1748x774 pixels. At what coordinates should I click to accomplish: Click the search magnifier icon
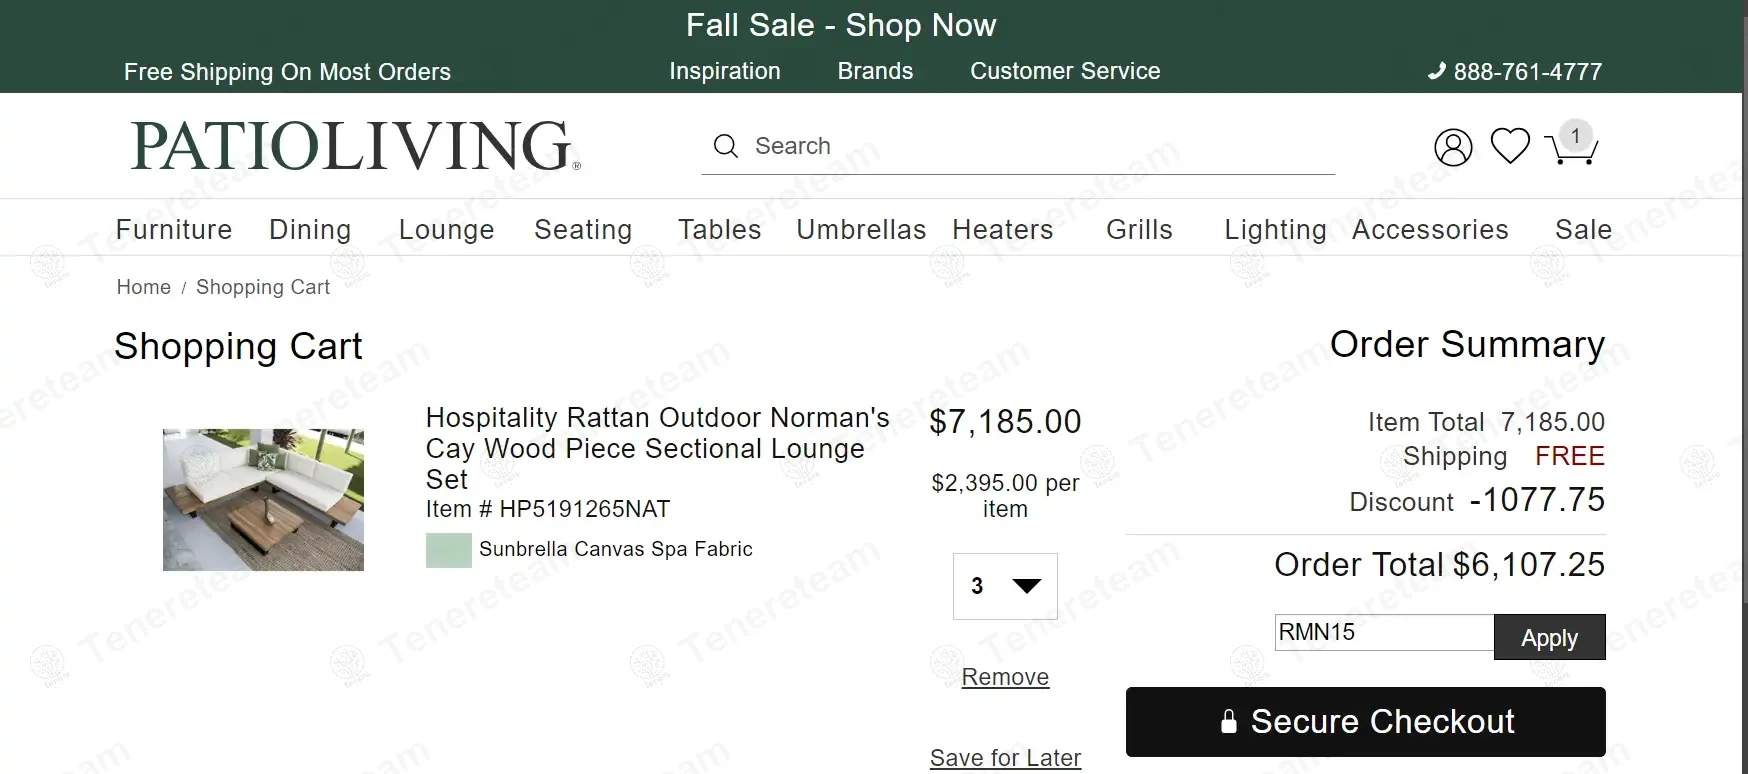click(x=726, y=147)
